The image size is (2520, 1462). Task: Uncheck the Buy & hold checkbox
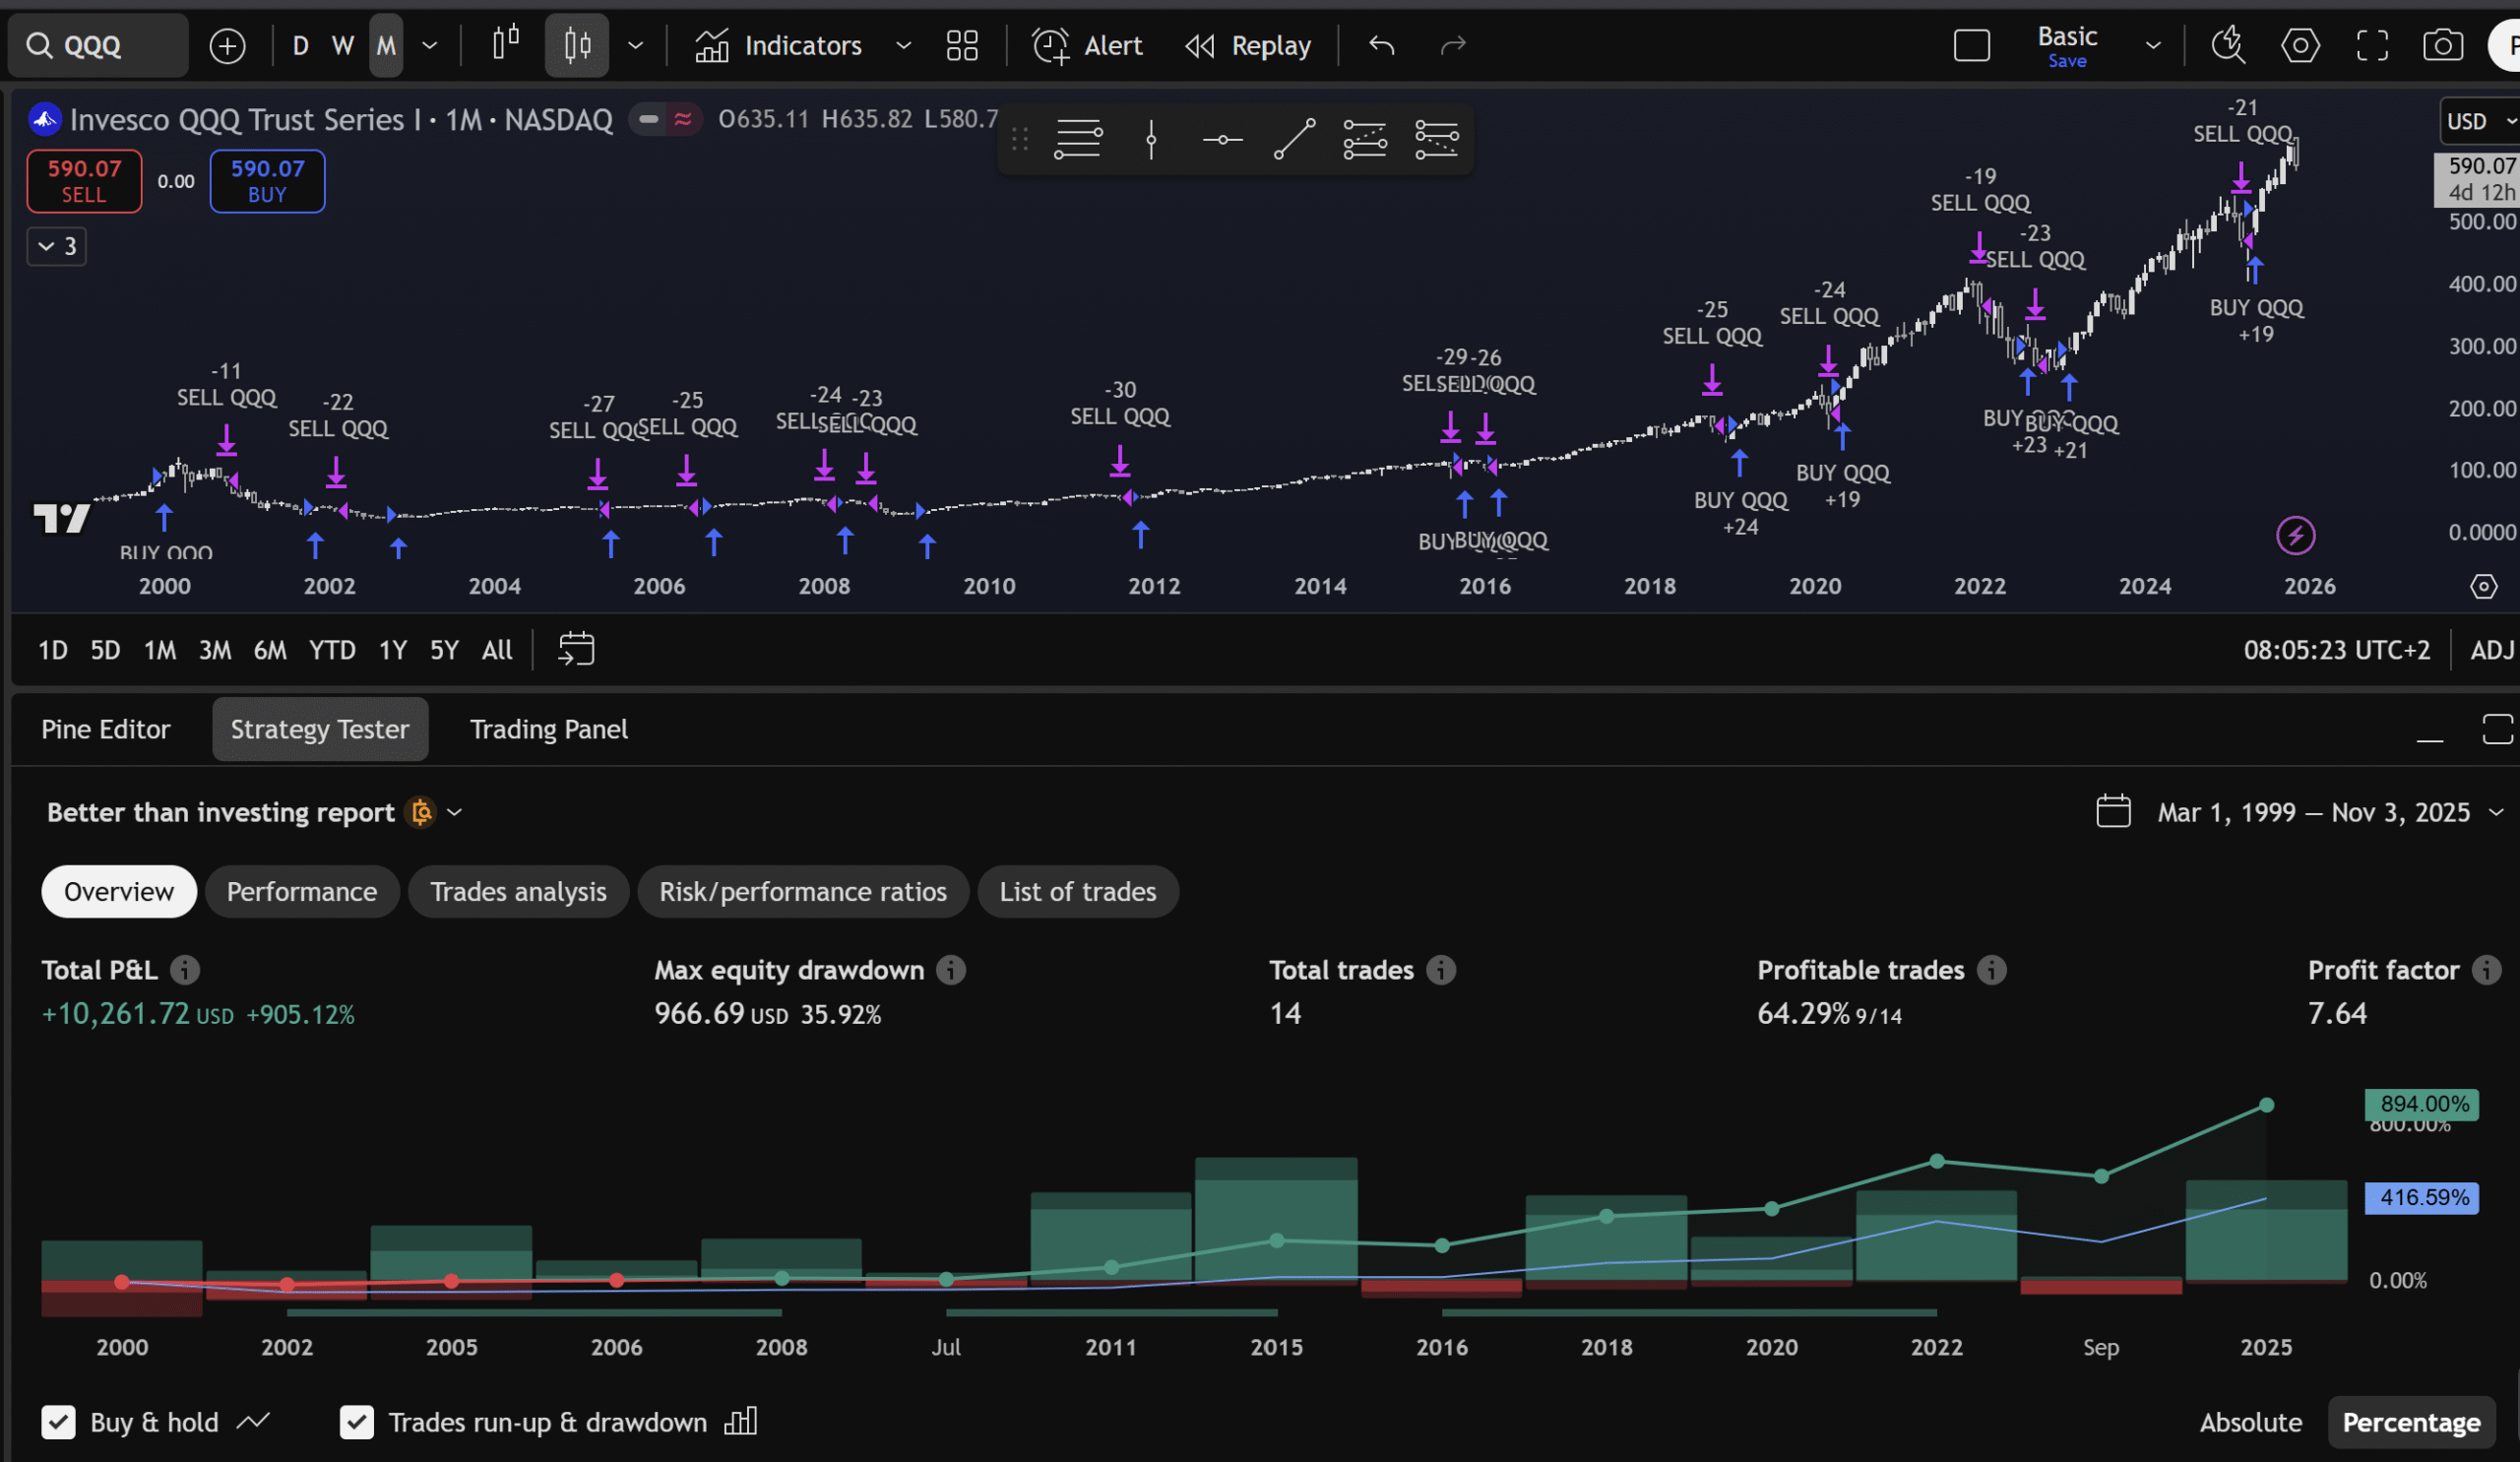(58, 1422)
